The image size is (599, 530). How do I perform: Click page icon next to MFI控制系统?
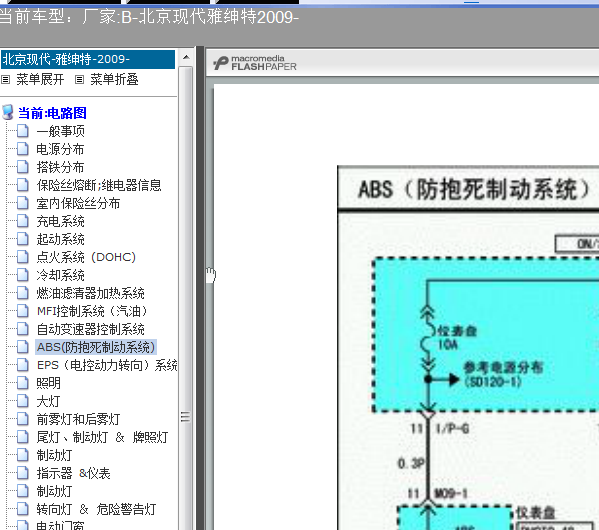pos(23,311)
